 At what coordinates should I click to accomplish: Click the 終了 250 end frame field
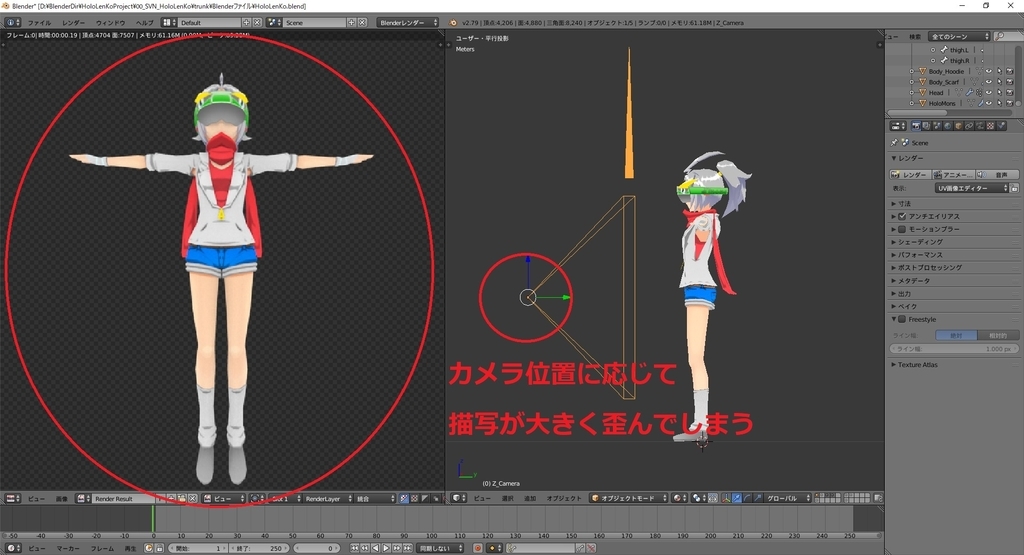click(x=258, y=548)
